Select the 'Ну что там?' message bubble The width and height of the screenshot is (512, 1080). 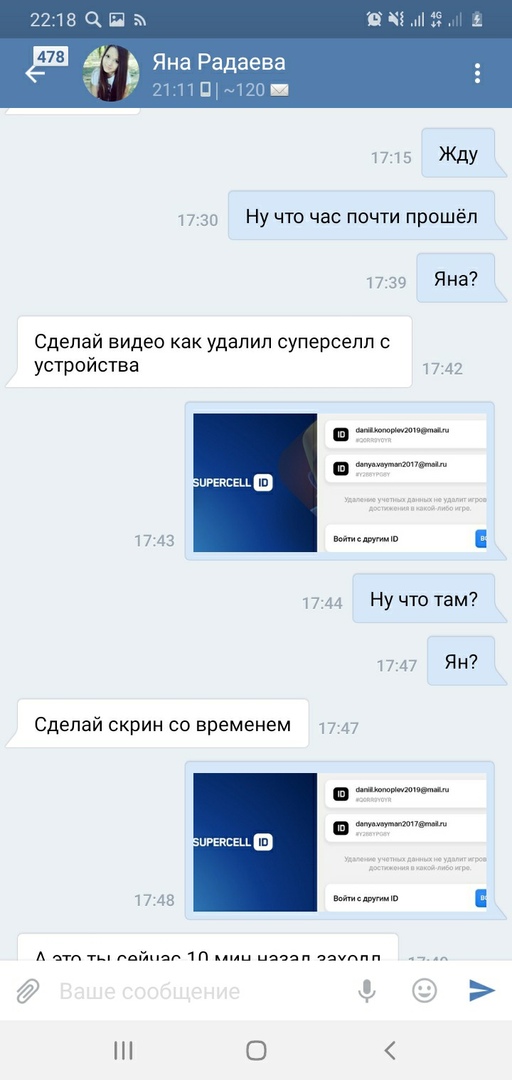pyautogui.click(x=424, y=599)
